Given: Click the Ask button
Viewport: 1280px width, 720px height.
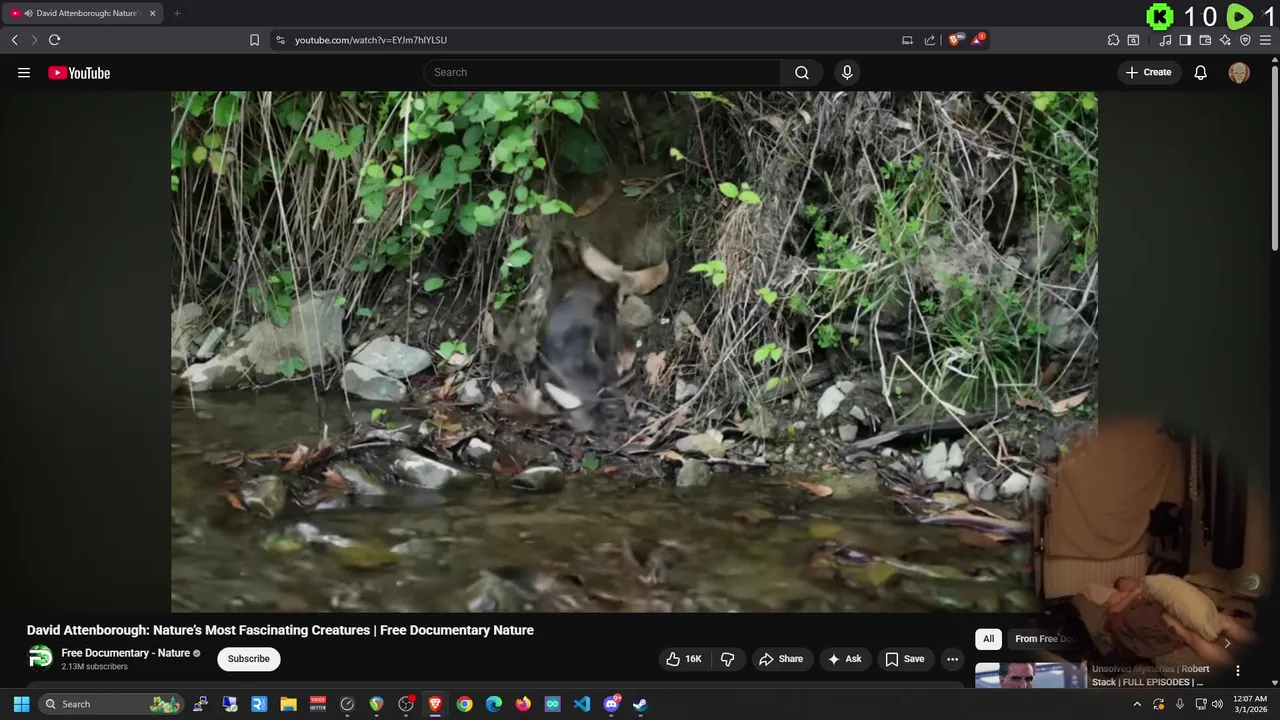Looking at the screenshot, I should (x=844, y=659).
